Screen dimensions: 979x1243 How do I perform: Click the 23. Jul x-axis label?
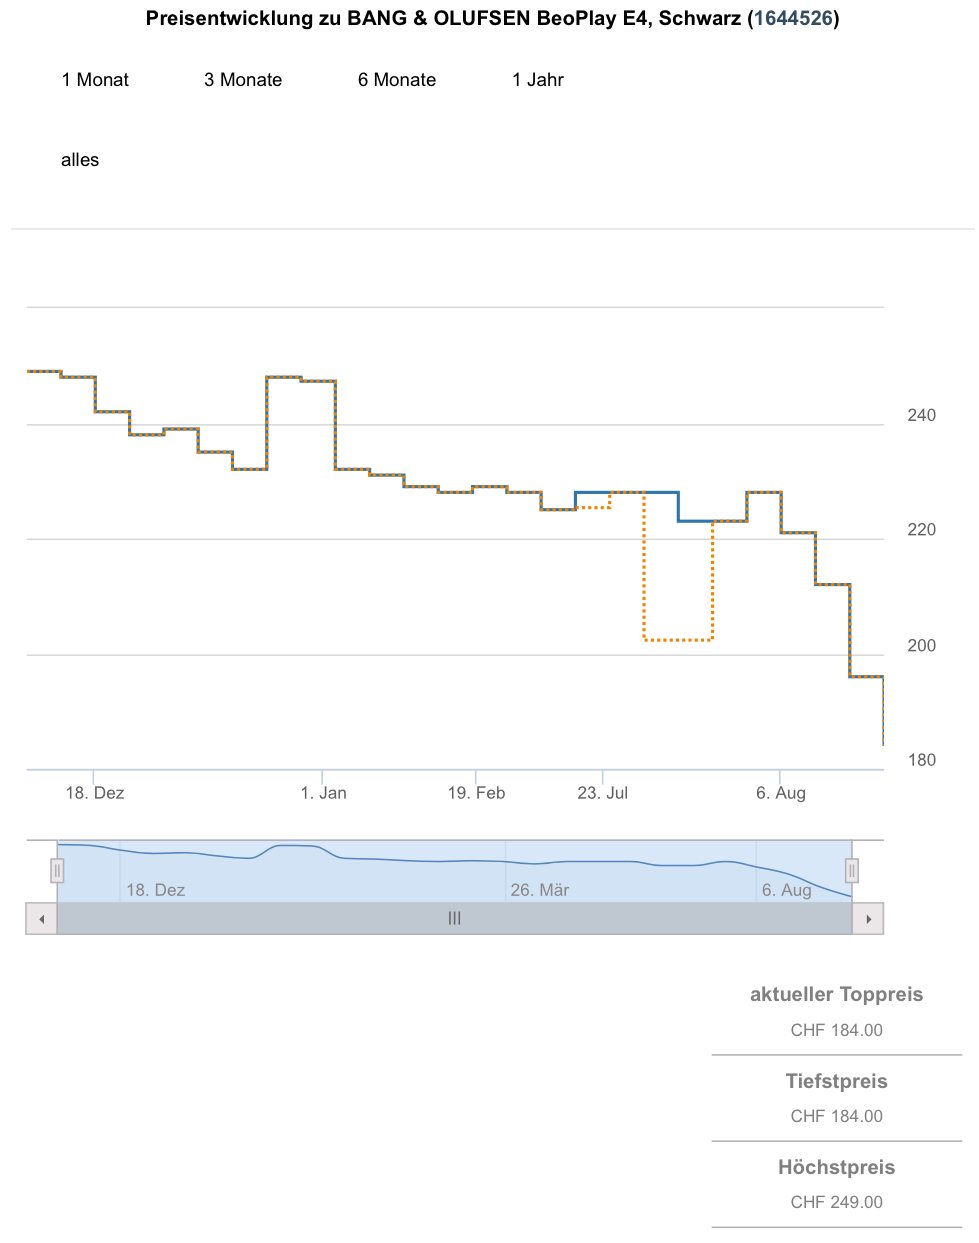(603, 793)
